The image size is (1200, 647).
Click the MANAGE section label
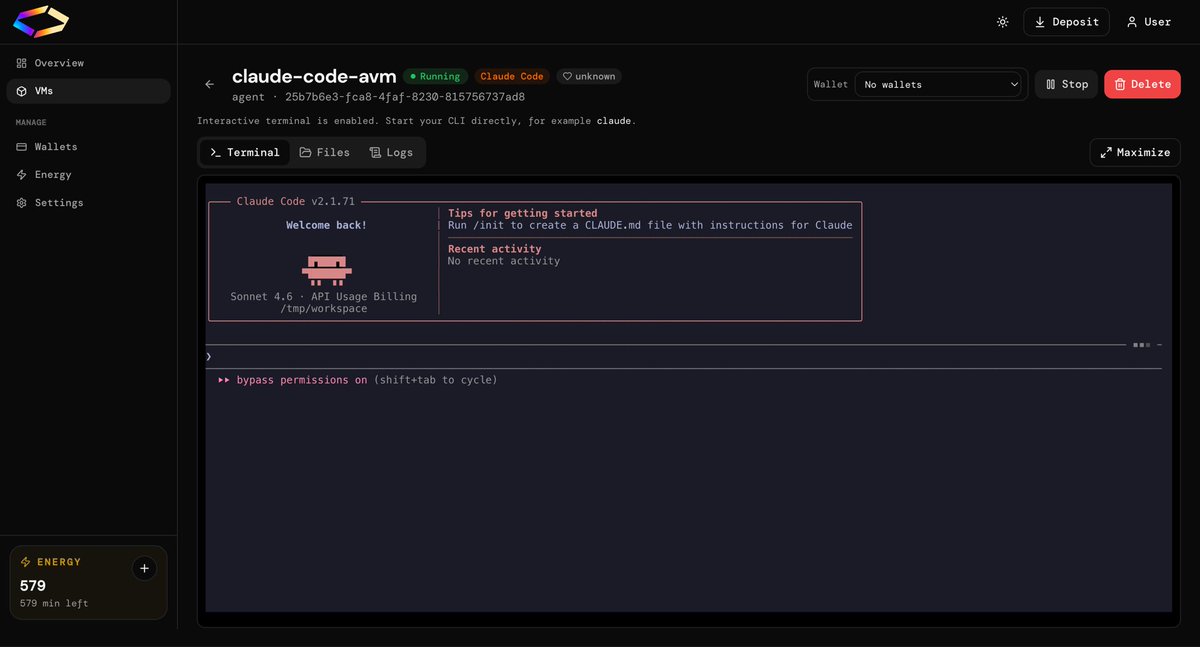coord(31,122)
